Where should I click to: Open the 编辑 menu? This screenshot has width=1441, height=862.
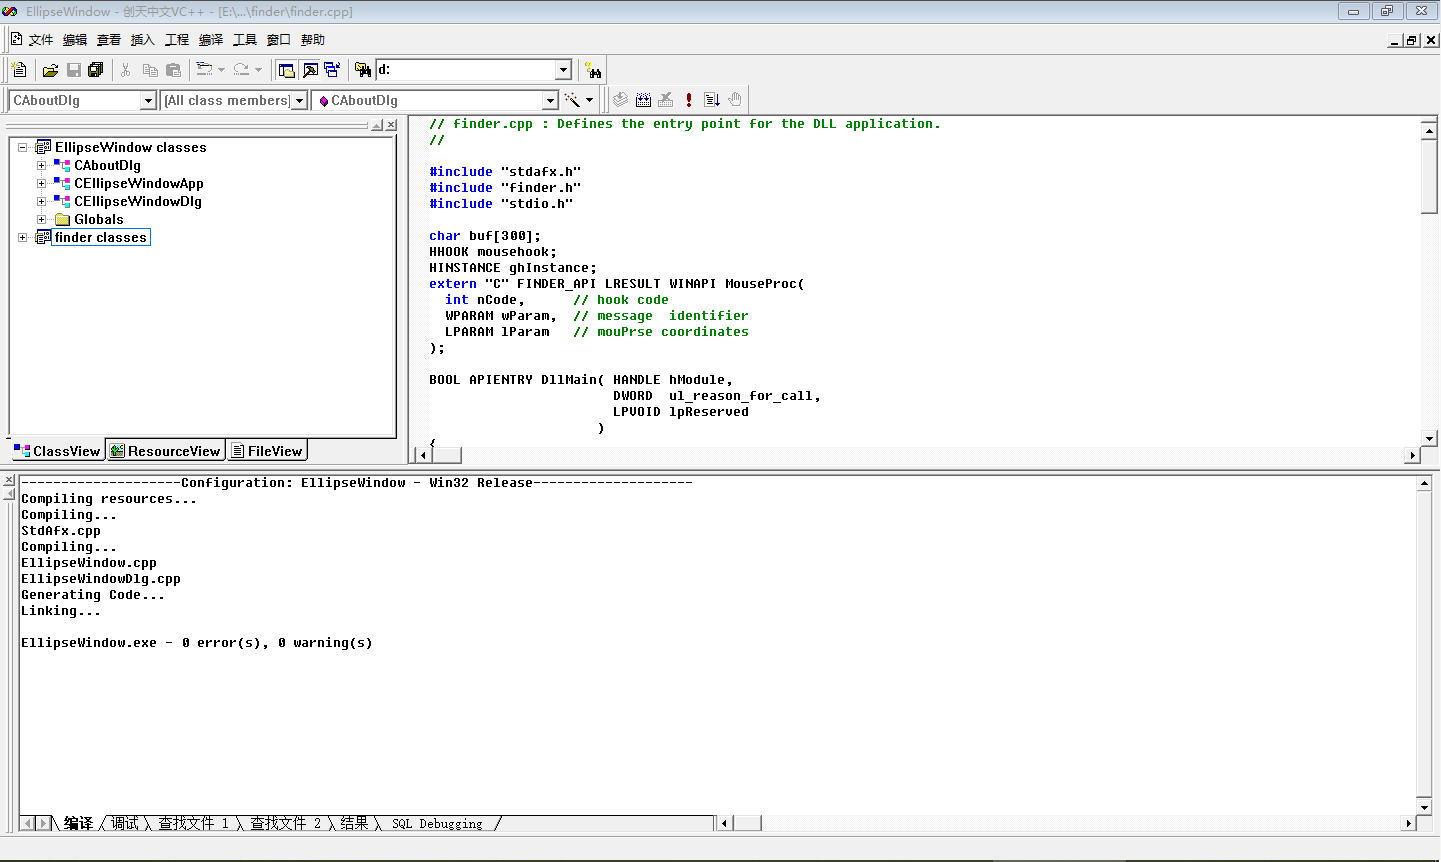(75, 40)
